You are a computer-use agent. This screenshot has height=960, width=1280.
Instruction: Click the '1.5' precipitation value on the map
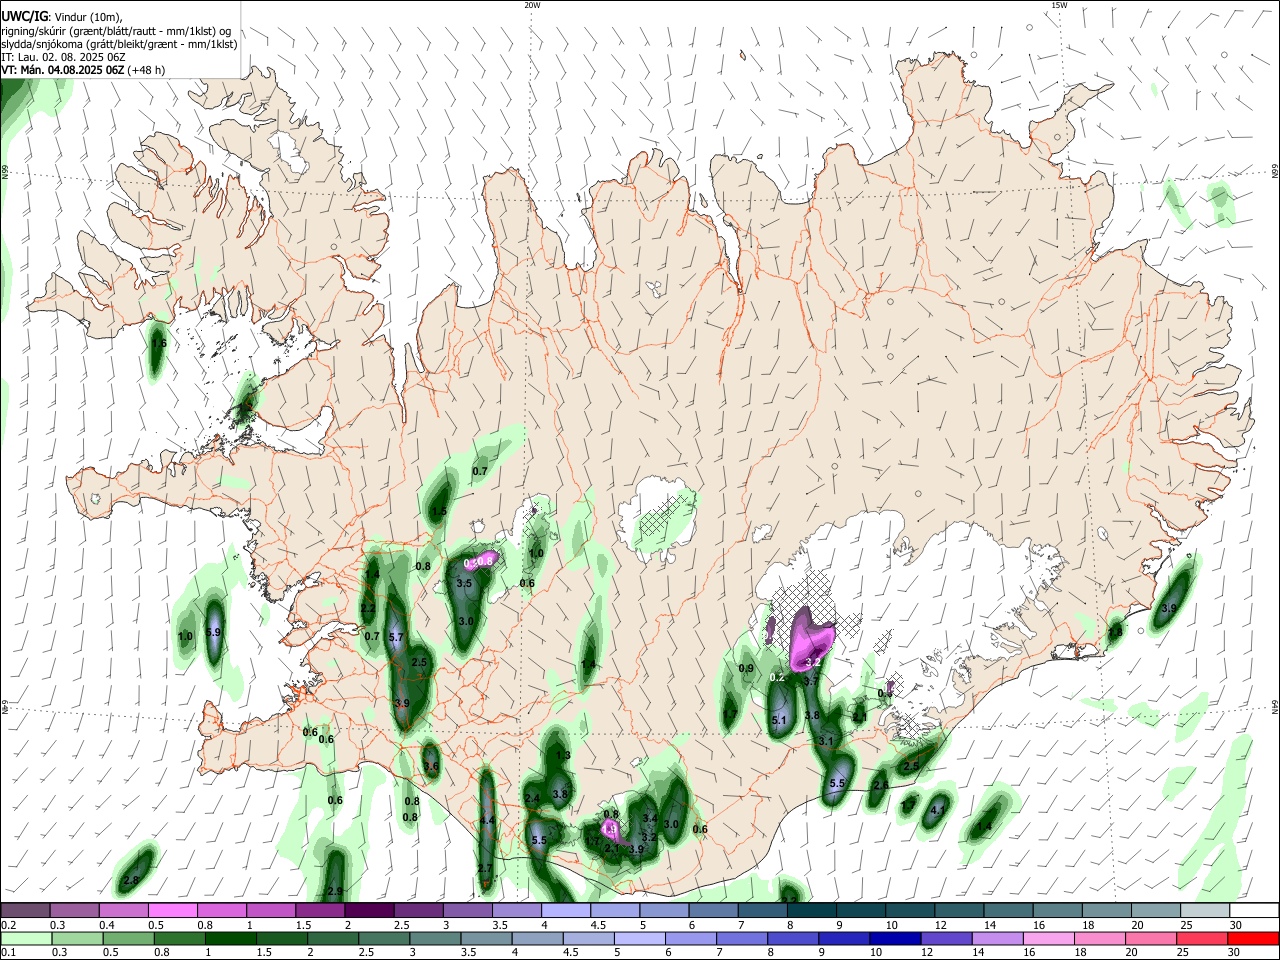[439, 512]
